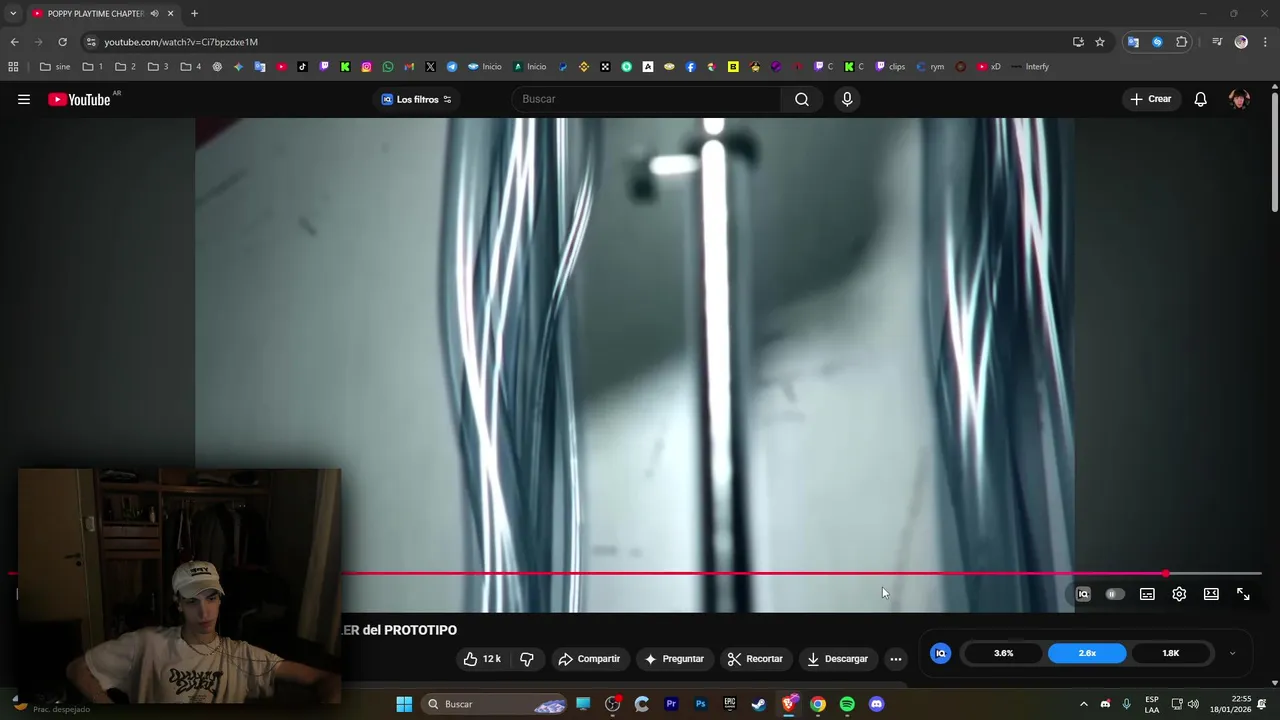Open the apps grid in the bookmarks bar

(x=13, y=67)
